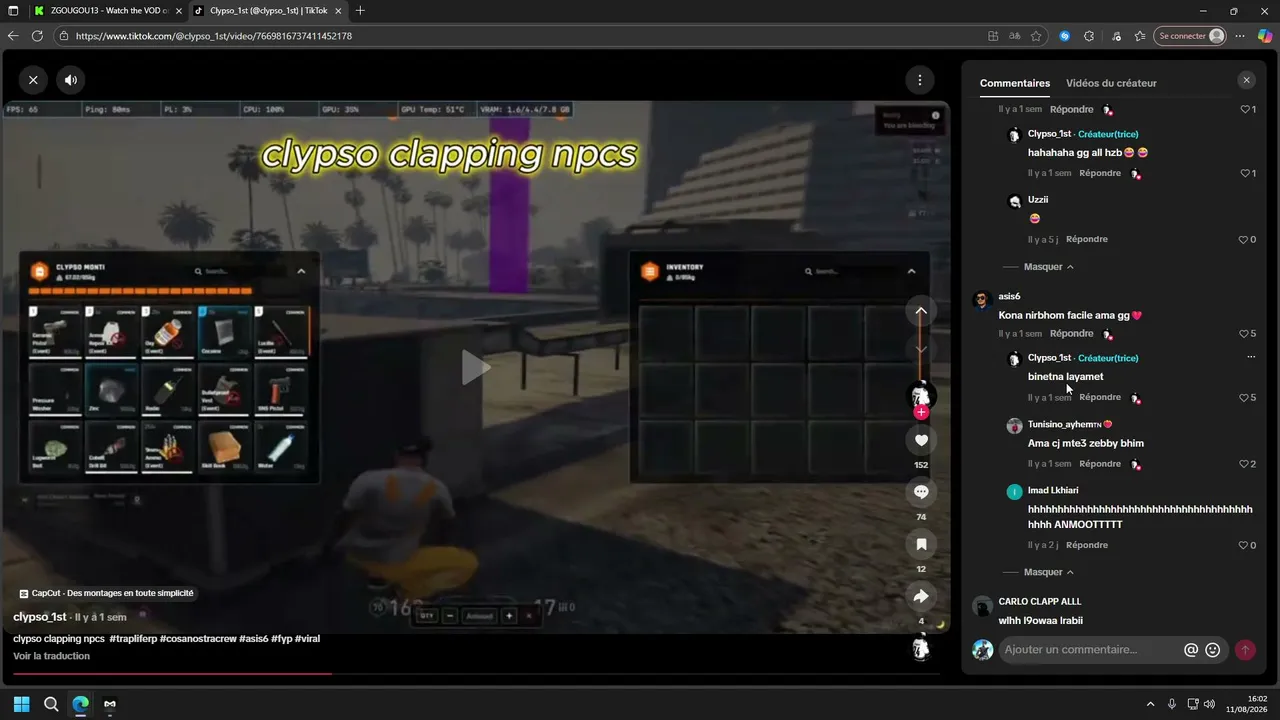Close the TikTok video viewer

[33, 80]
